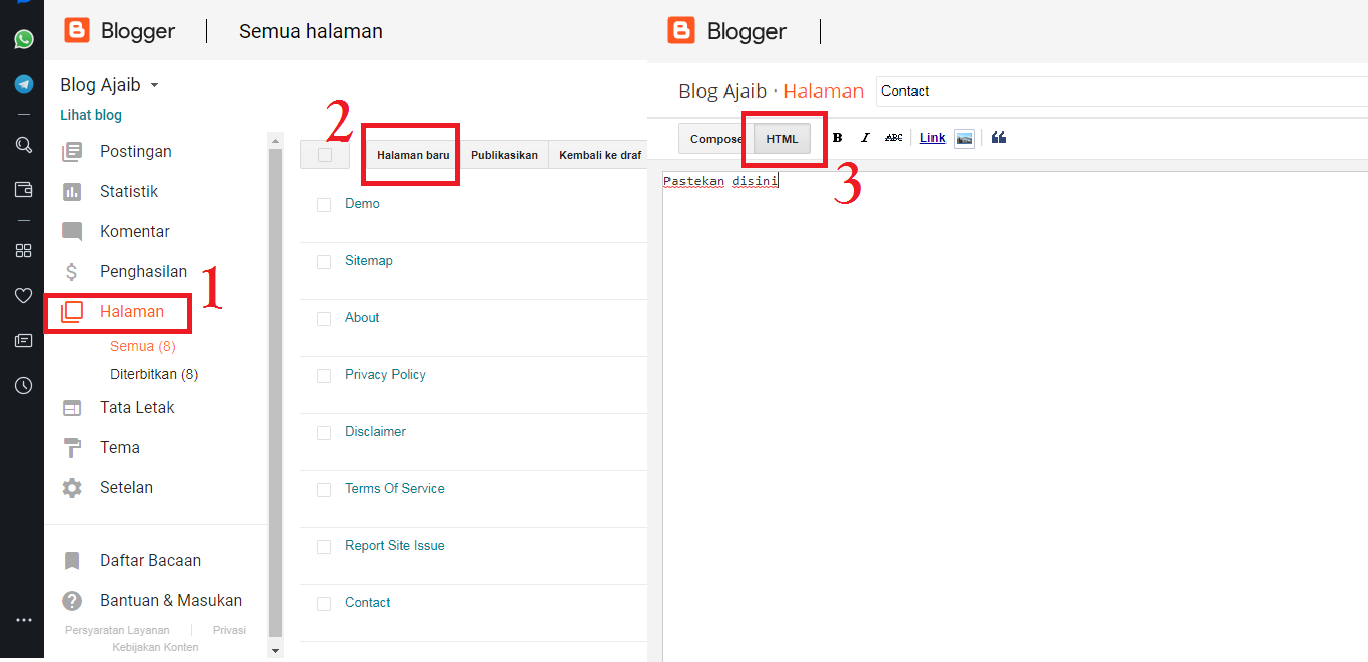Apply bold formatting in editor toolbar
Viewport: 1368px width, 662px height.
pos(838,138)
